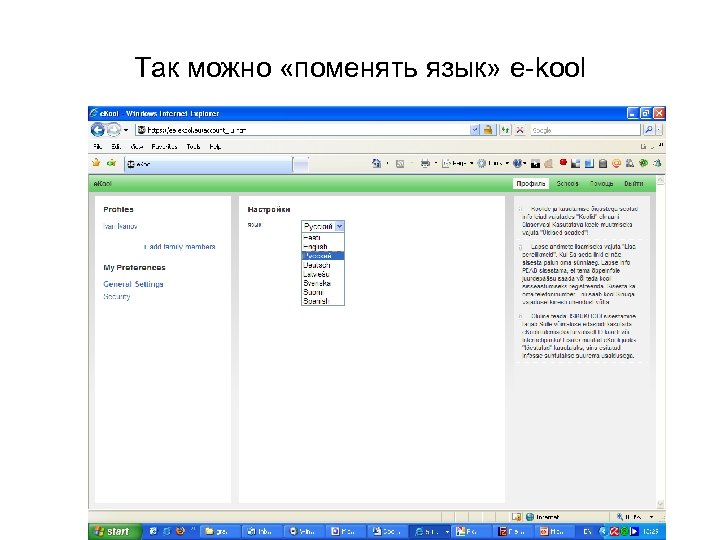Open General Settings link
The image size is (720, 540).
click(133, 284)
